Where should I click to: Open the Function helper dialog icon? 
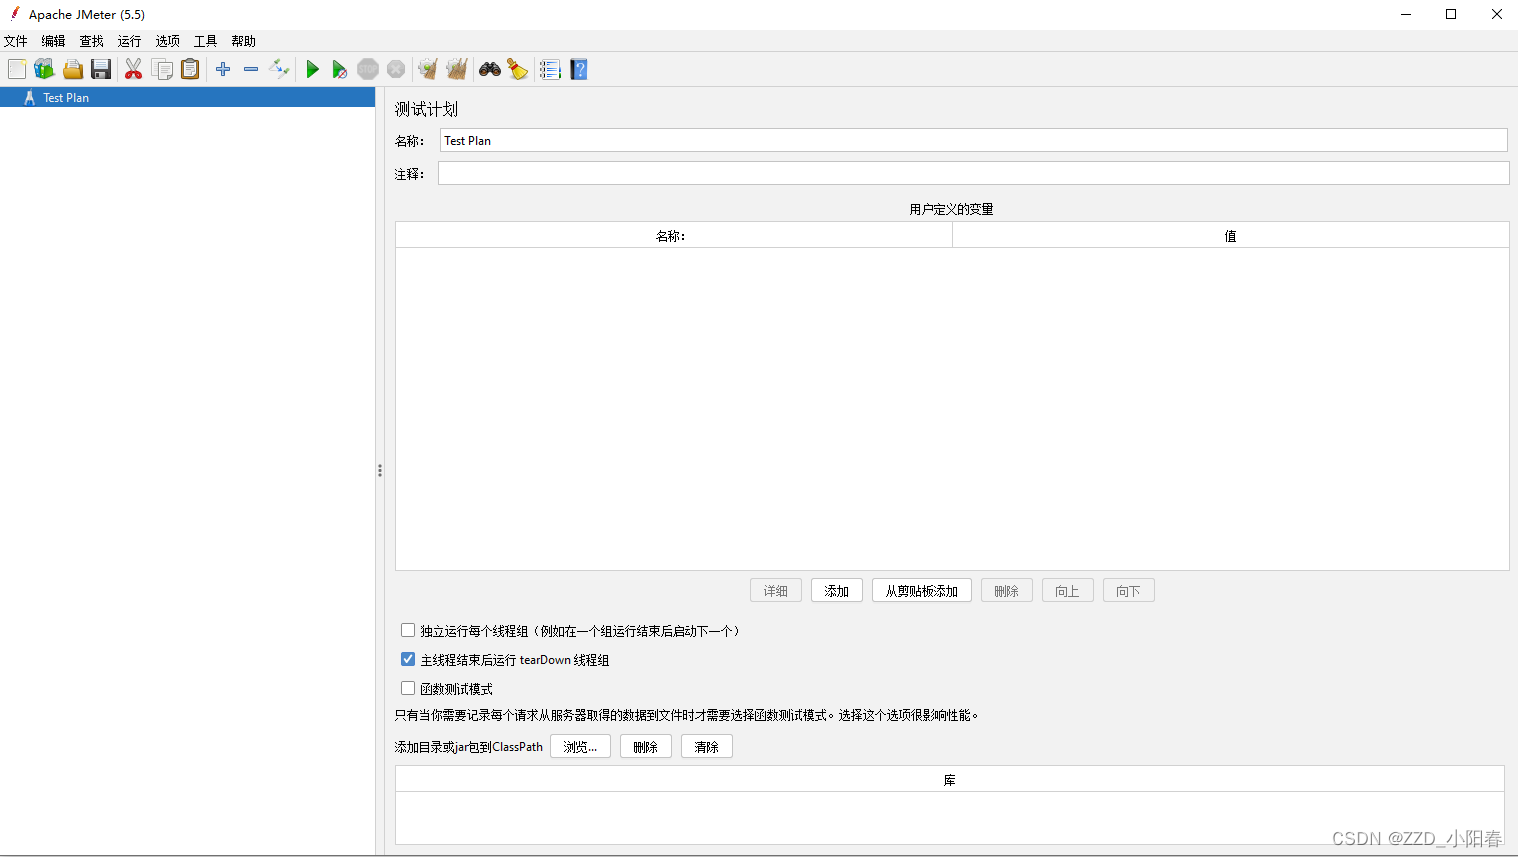point(550,69)
